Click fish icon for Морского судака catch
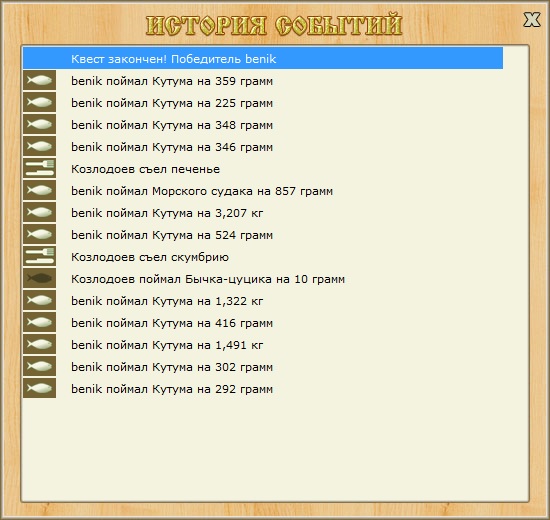Screen dimensions: 550x520 pyautogui.click(x=39, y=190)
